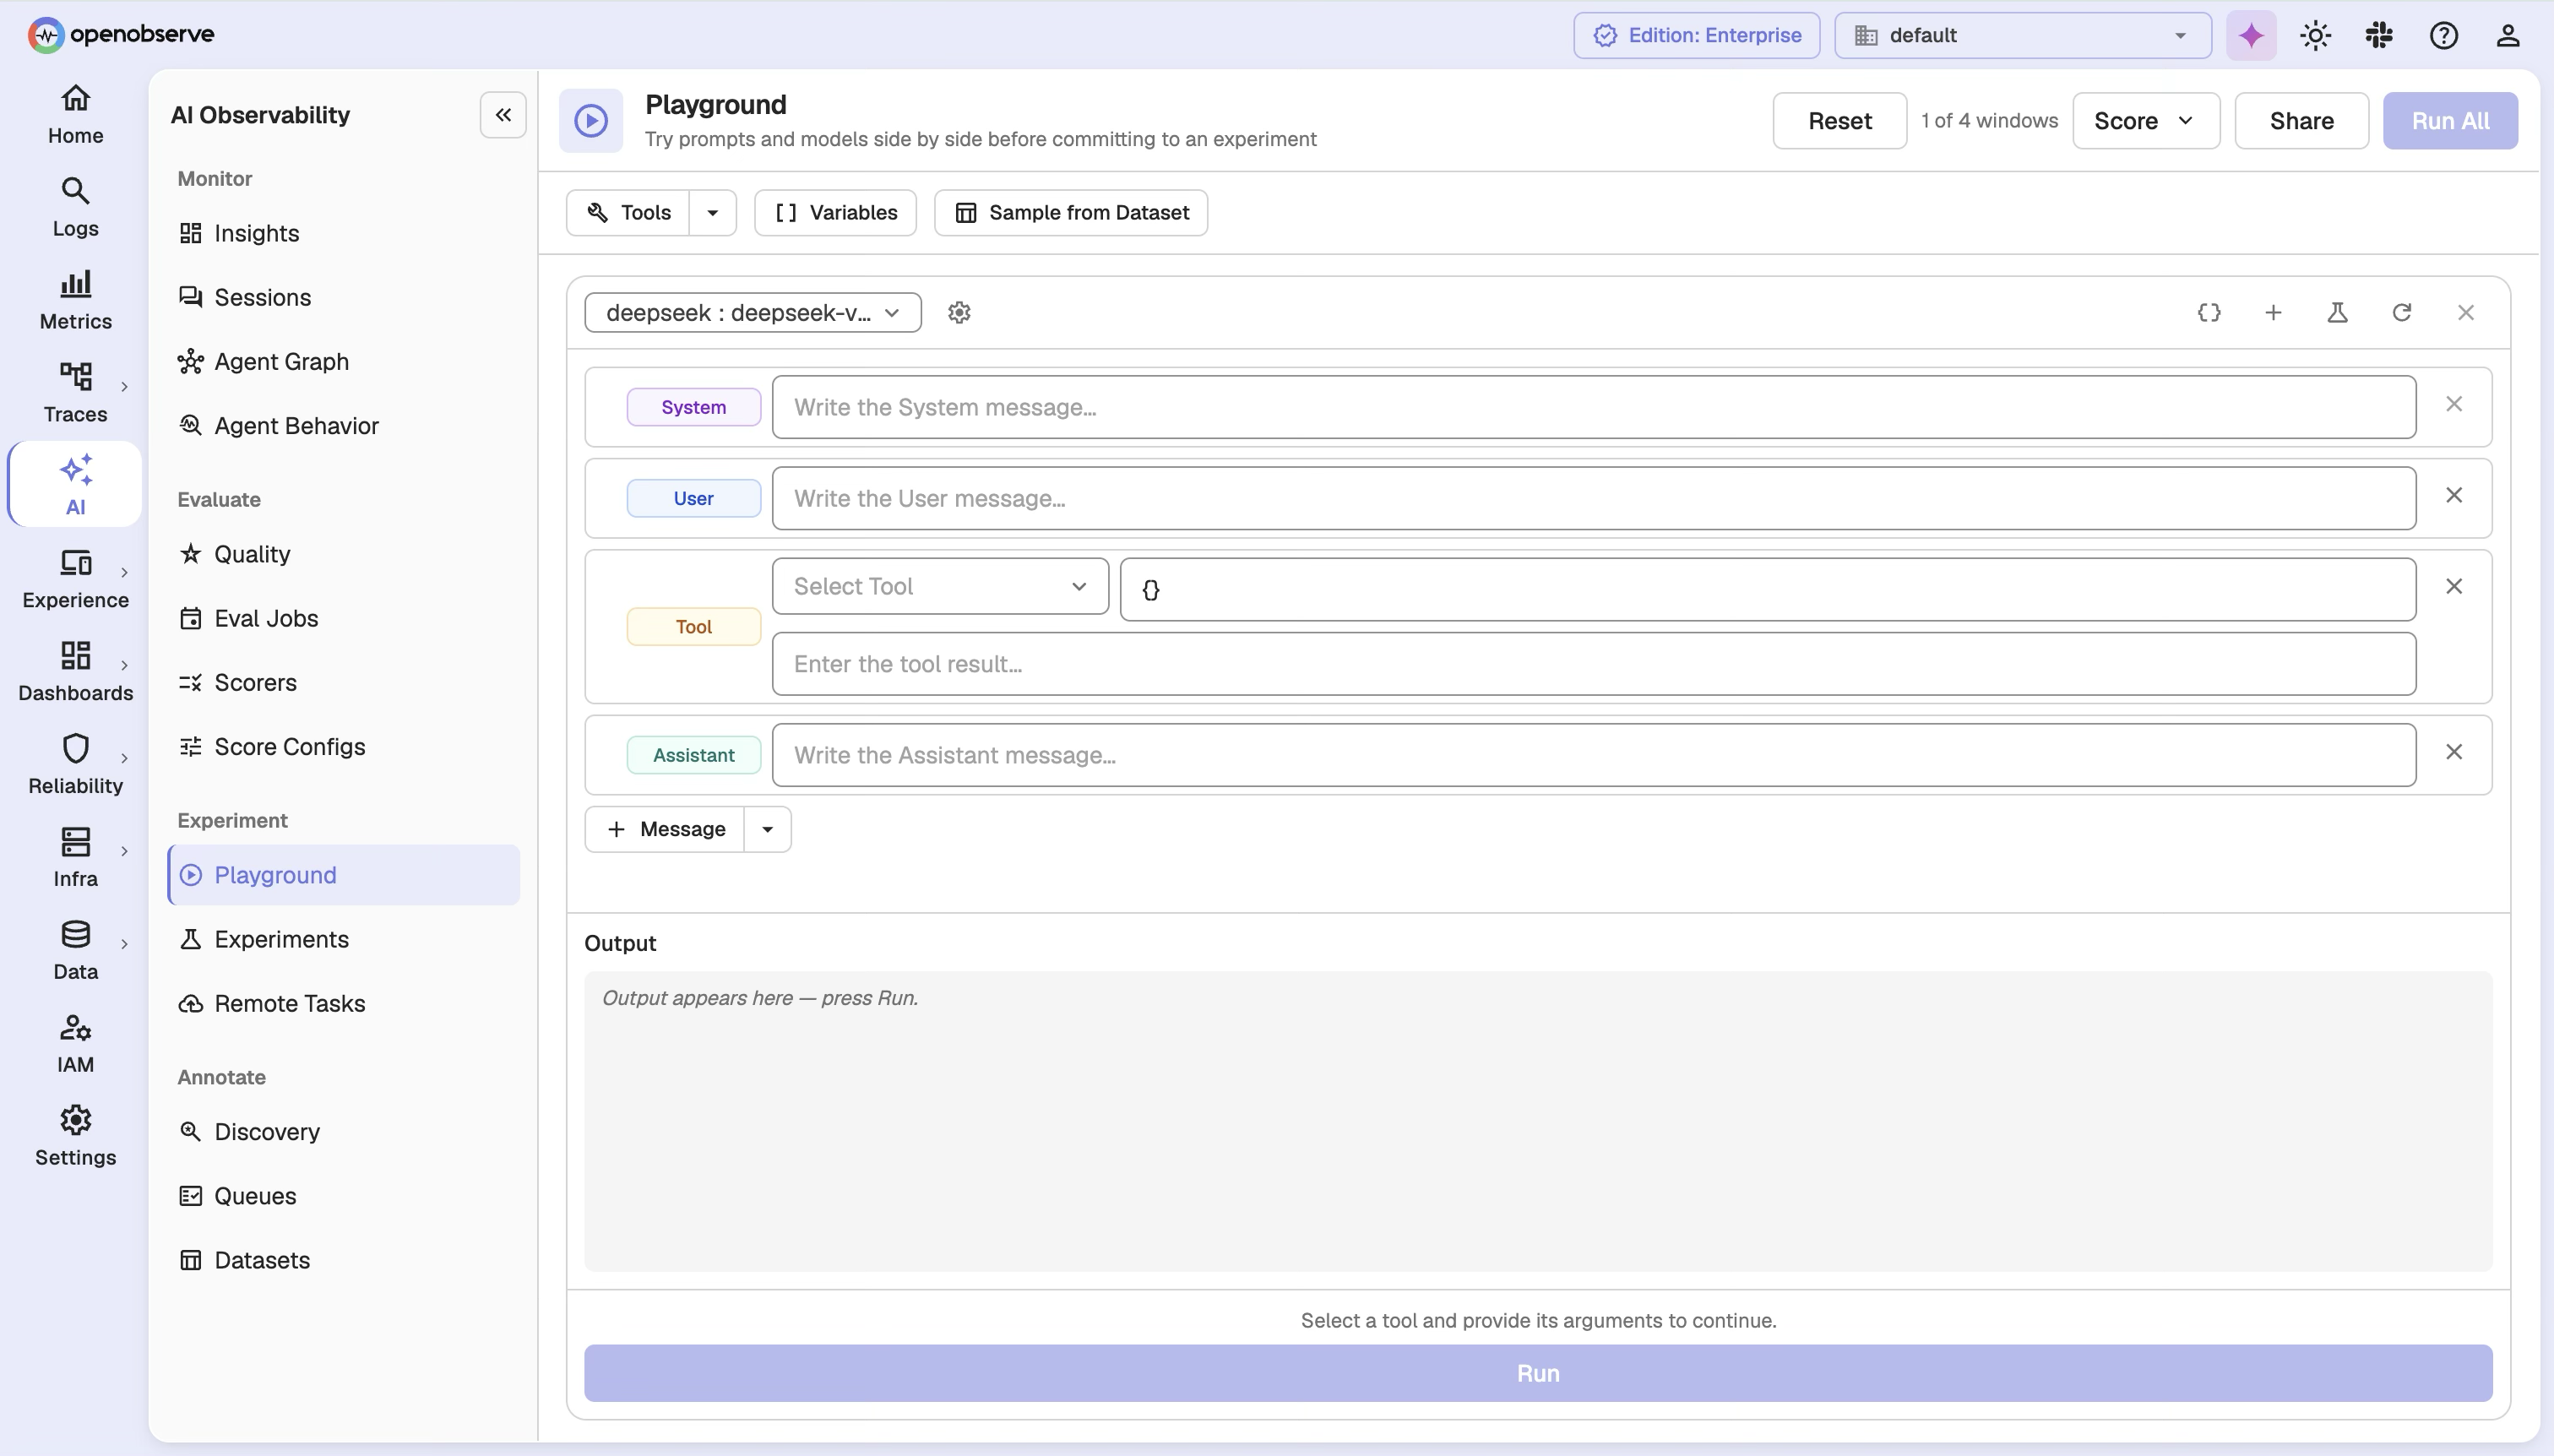2554x1456 pixels.
Task: Open the AI assistant sparkle icon
Action: tap(2251, 36)
